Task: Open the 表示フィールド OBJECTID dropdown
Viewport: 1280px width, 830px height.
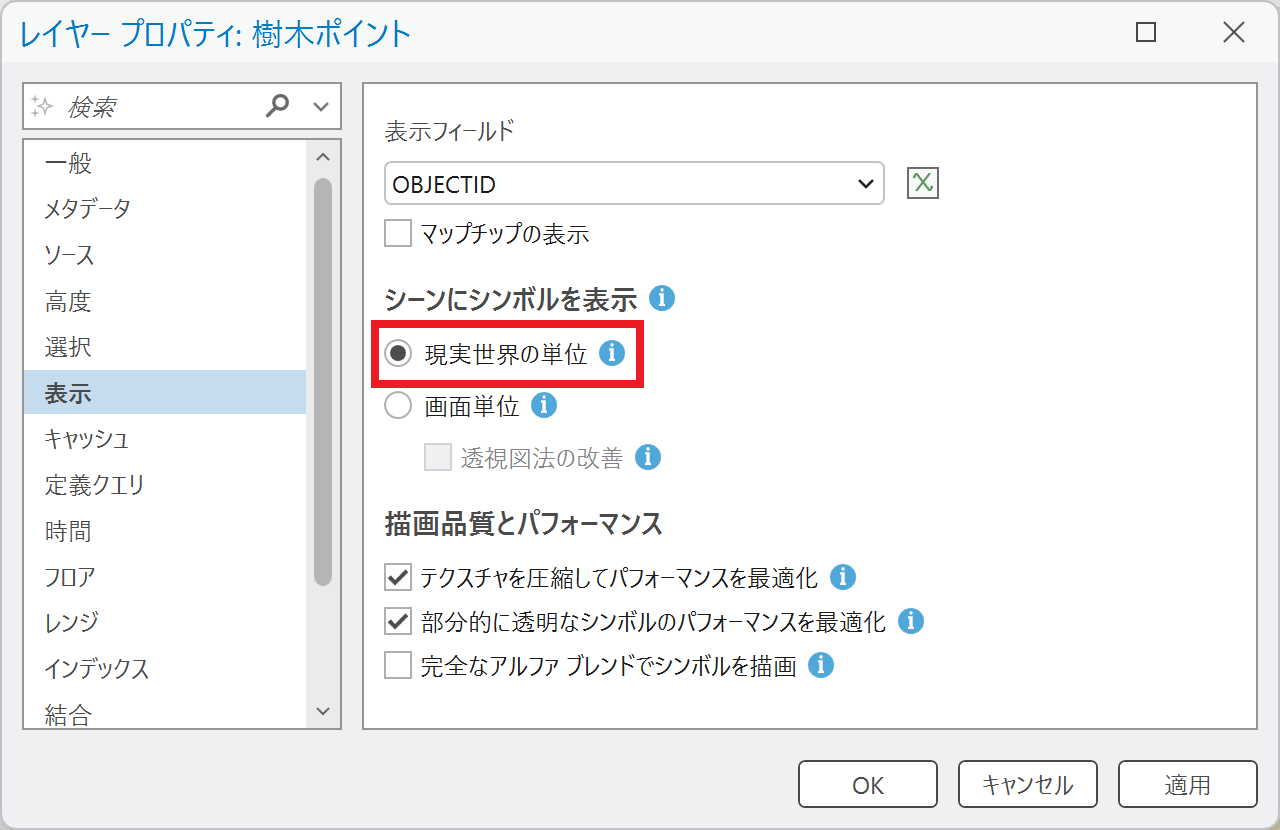Action: click(x=634, y=184)
